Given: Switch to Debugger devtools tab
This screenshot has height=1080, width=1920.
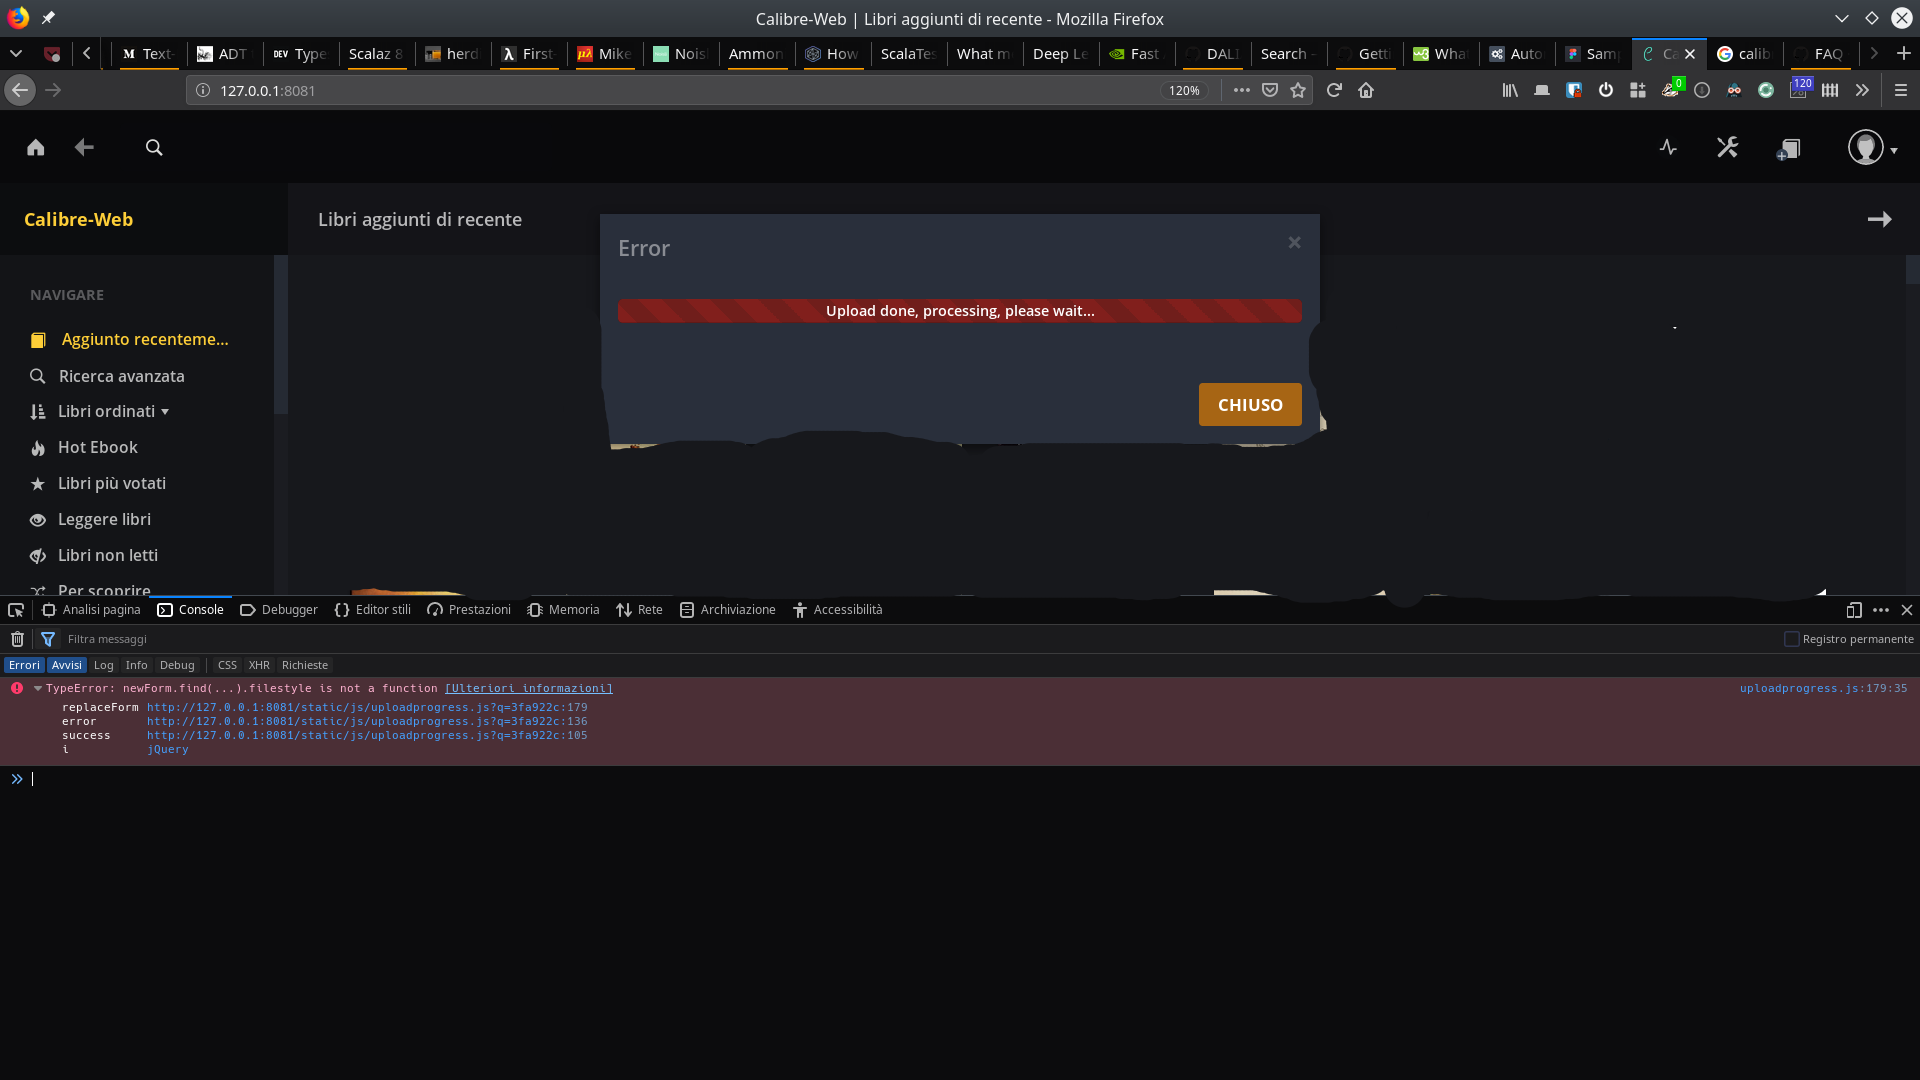Looking at the screenshot, I should (x=279, y=610).
